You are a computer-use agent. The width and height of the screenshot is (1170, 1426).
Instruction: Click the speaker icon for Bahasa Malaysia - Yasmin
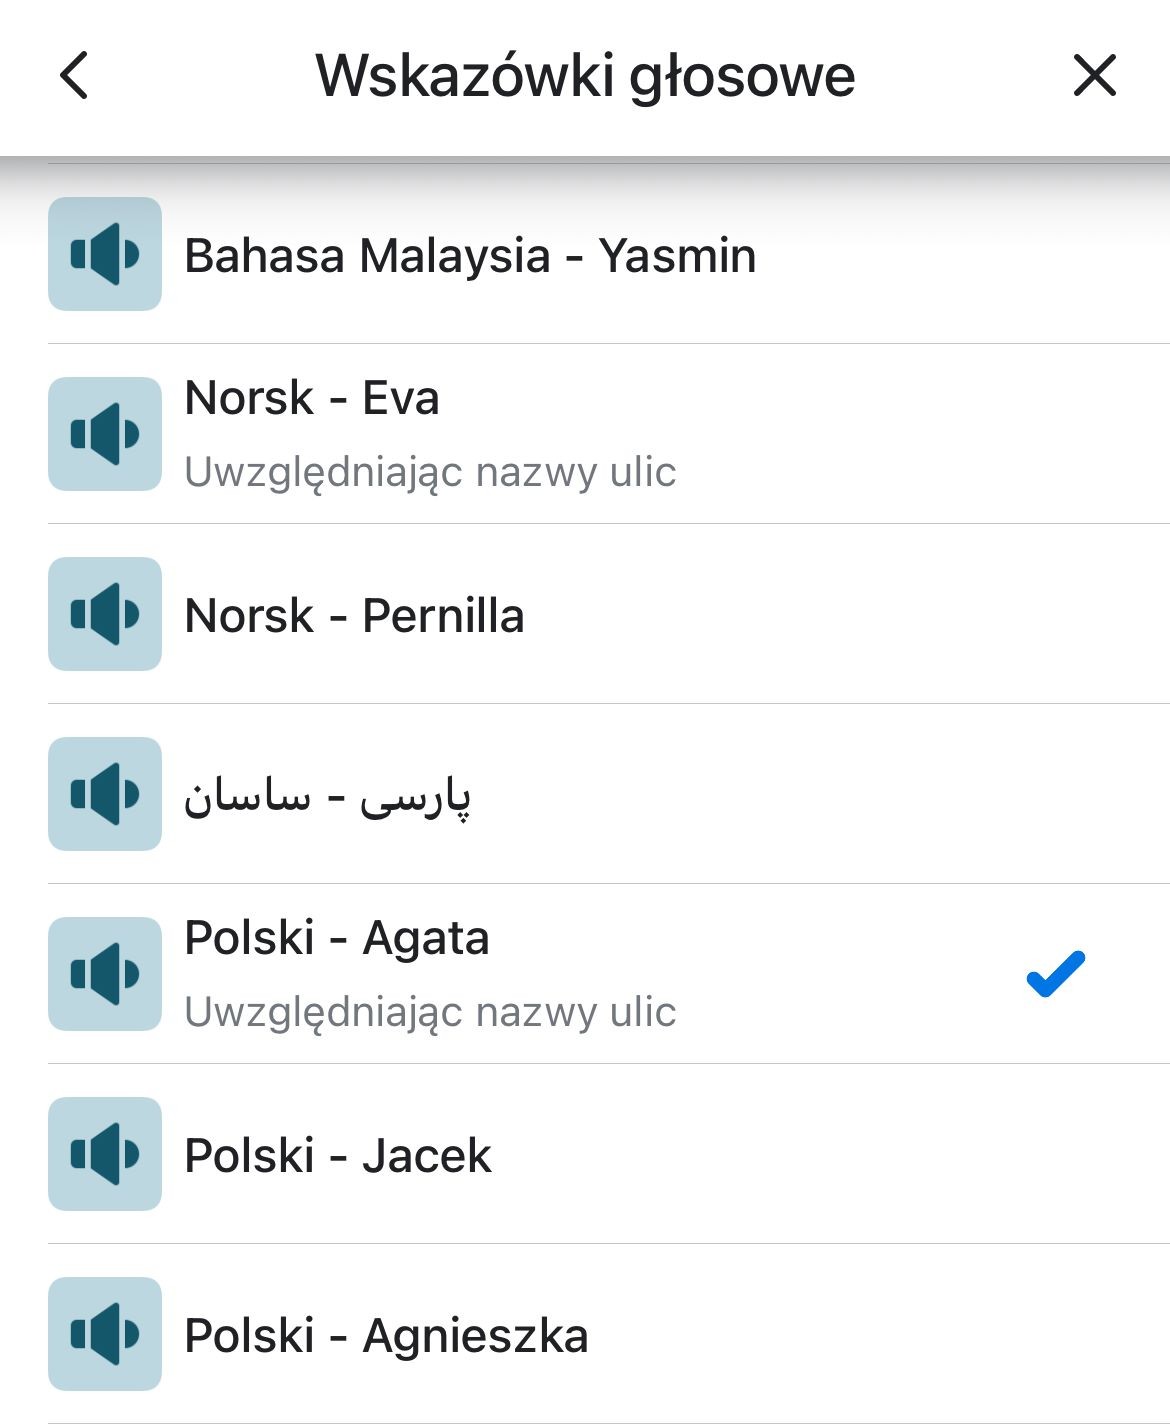tap(104, 254)
